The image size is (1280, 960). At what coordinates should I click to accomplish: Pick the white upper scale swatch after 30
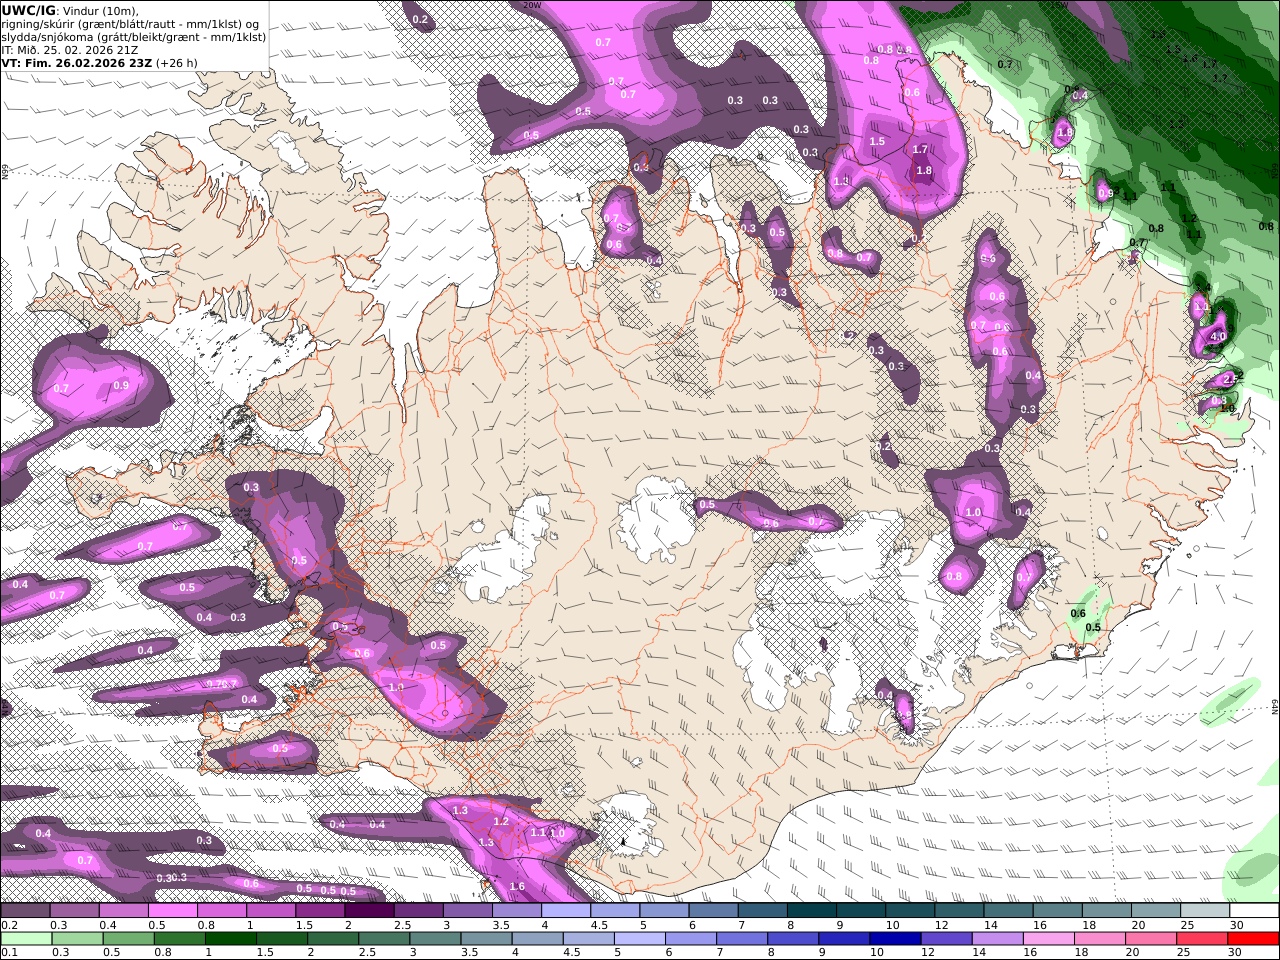tap(1254, 911)
